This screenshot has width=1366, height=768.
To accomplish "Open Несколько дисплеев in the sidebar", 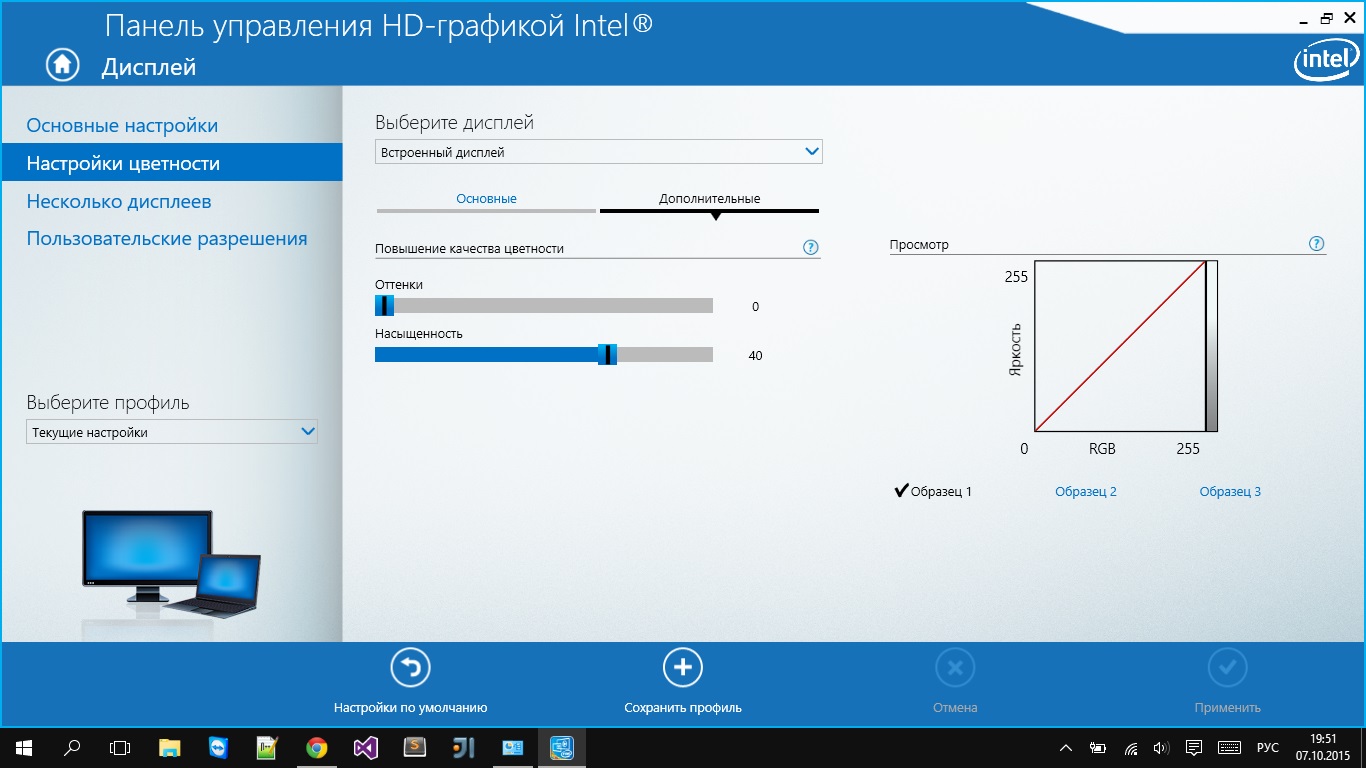I will point(119,201).
